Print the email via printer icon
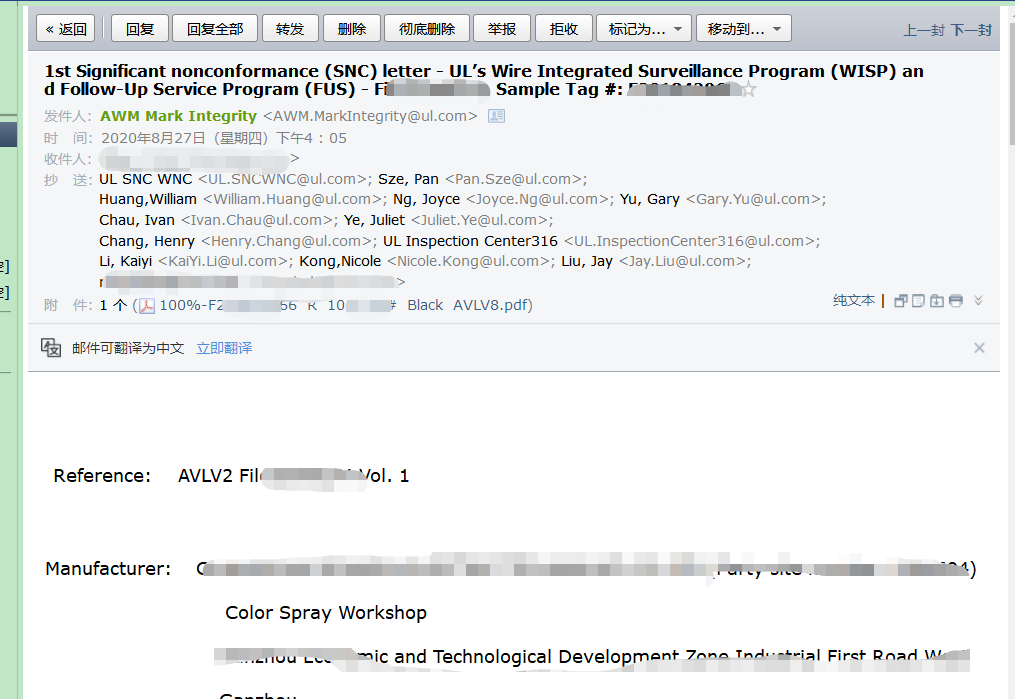The height and width of the screenshot is (699, 1015). [x=955, y=301]
